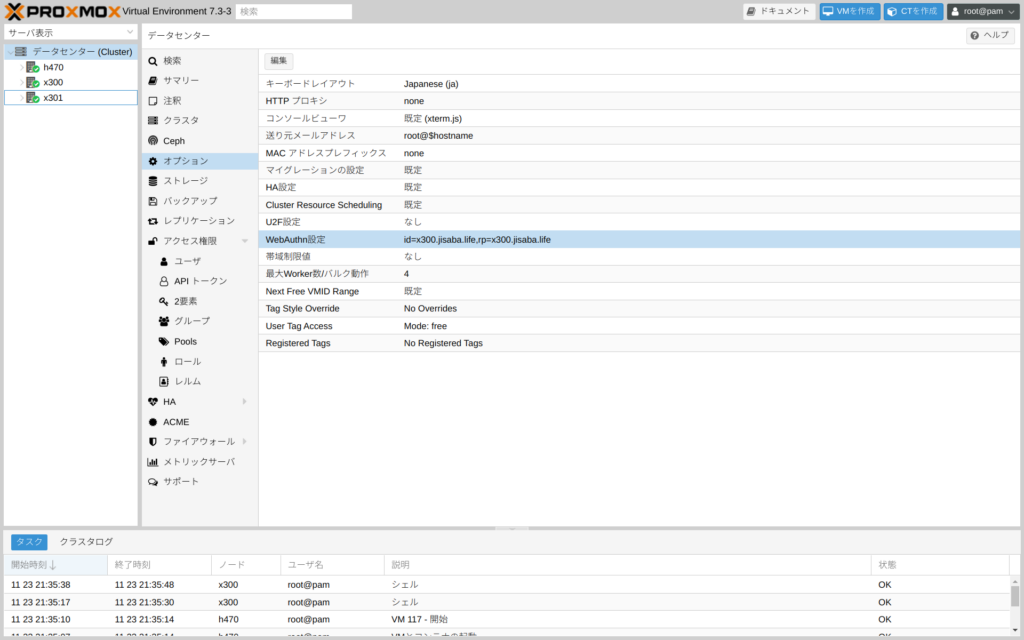Sort by 開始時刻 column header
Viewport: 1024px width, 640px height.
(34, 565)
